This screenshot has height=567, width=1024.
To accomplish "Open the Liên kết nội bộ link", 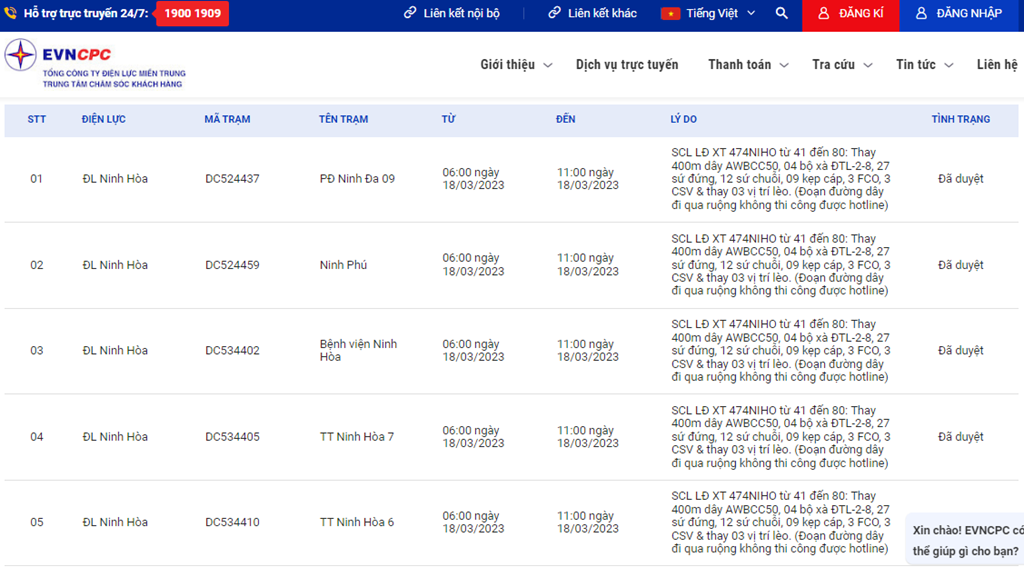I will point(461,14).
